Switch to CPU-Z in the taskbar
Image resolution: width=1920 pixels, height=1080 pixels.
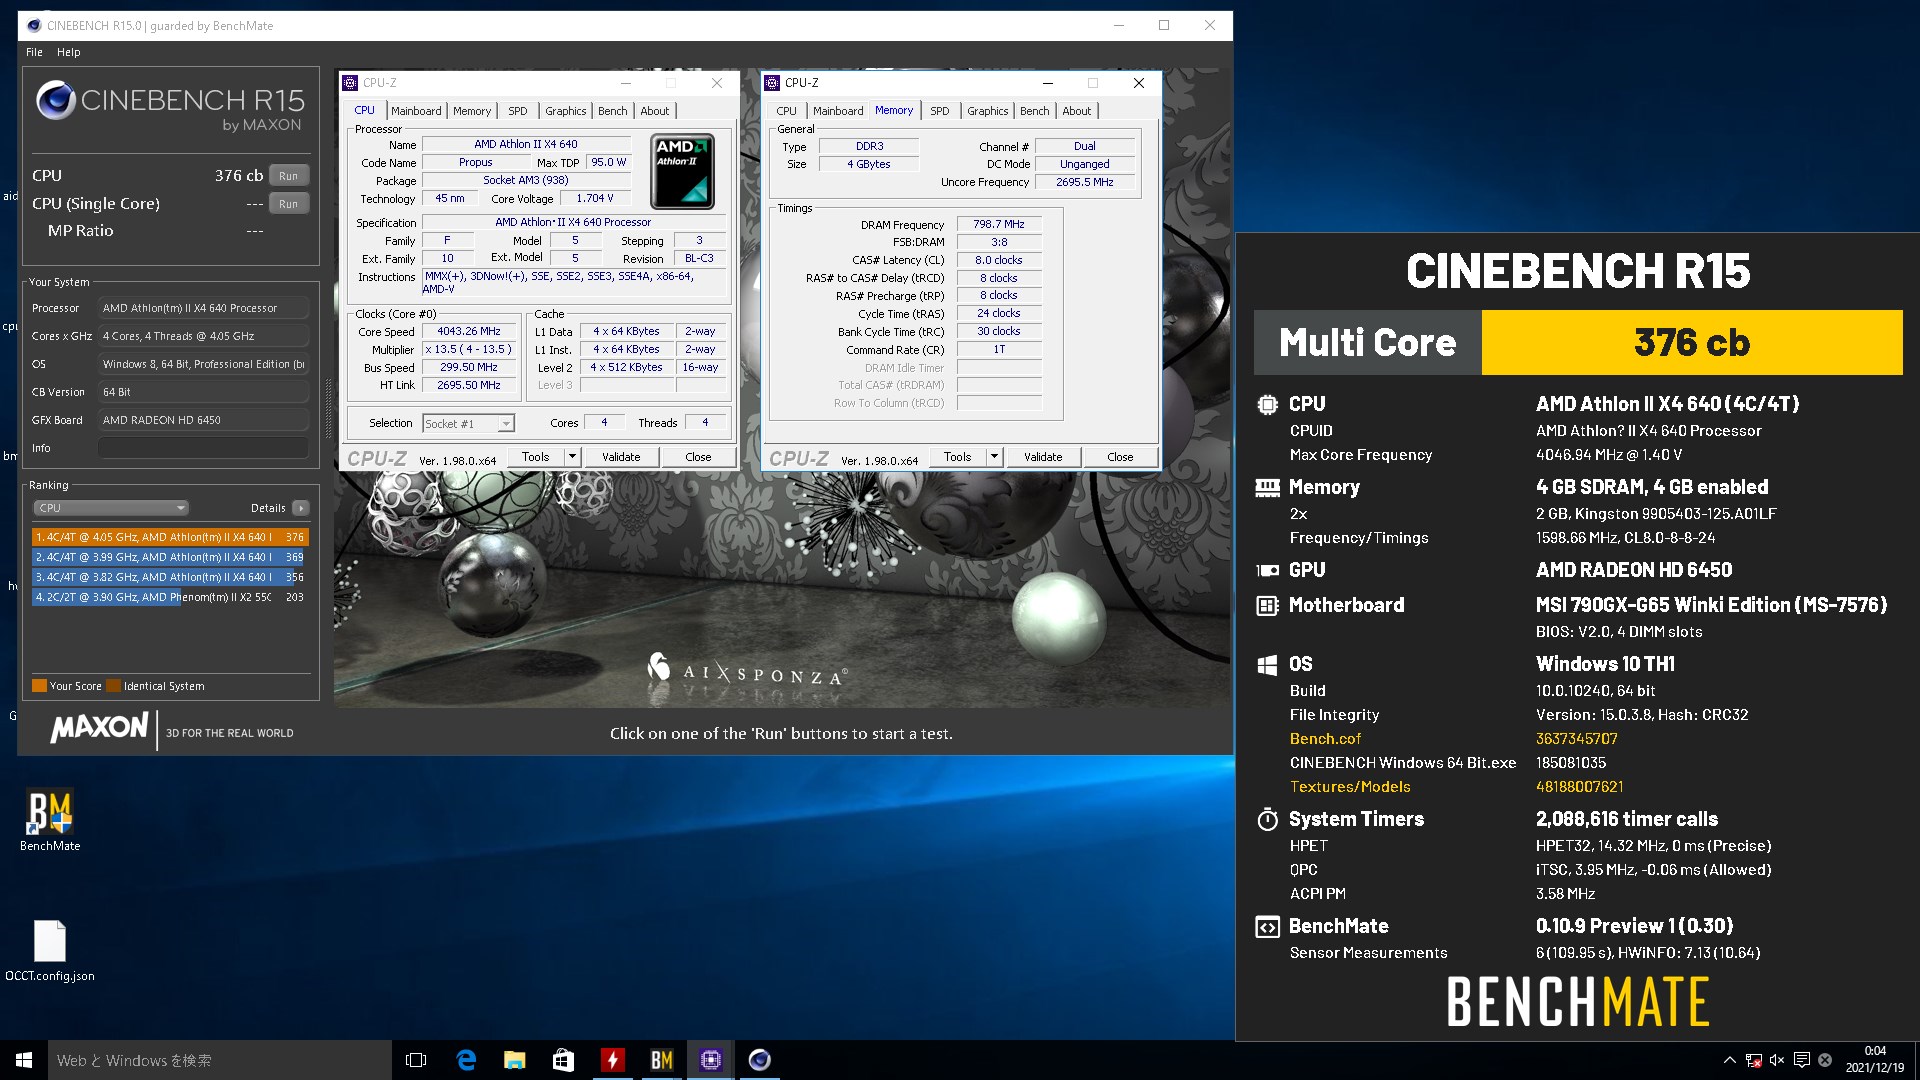(x=710, y=1060)
